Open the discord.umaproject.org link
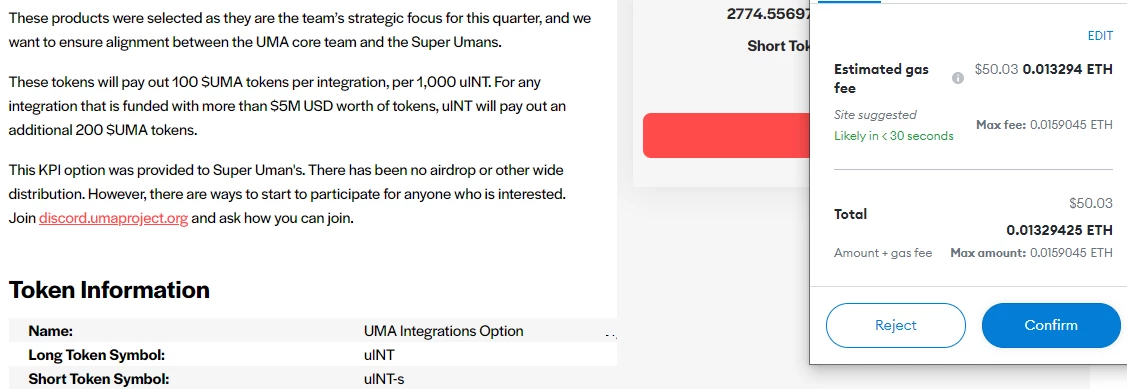 coord(114,218)
